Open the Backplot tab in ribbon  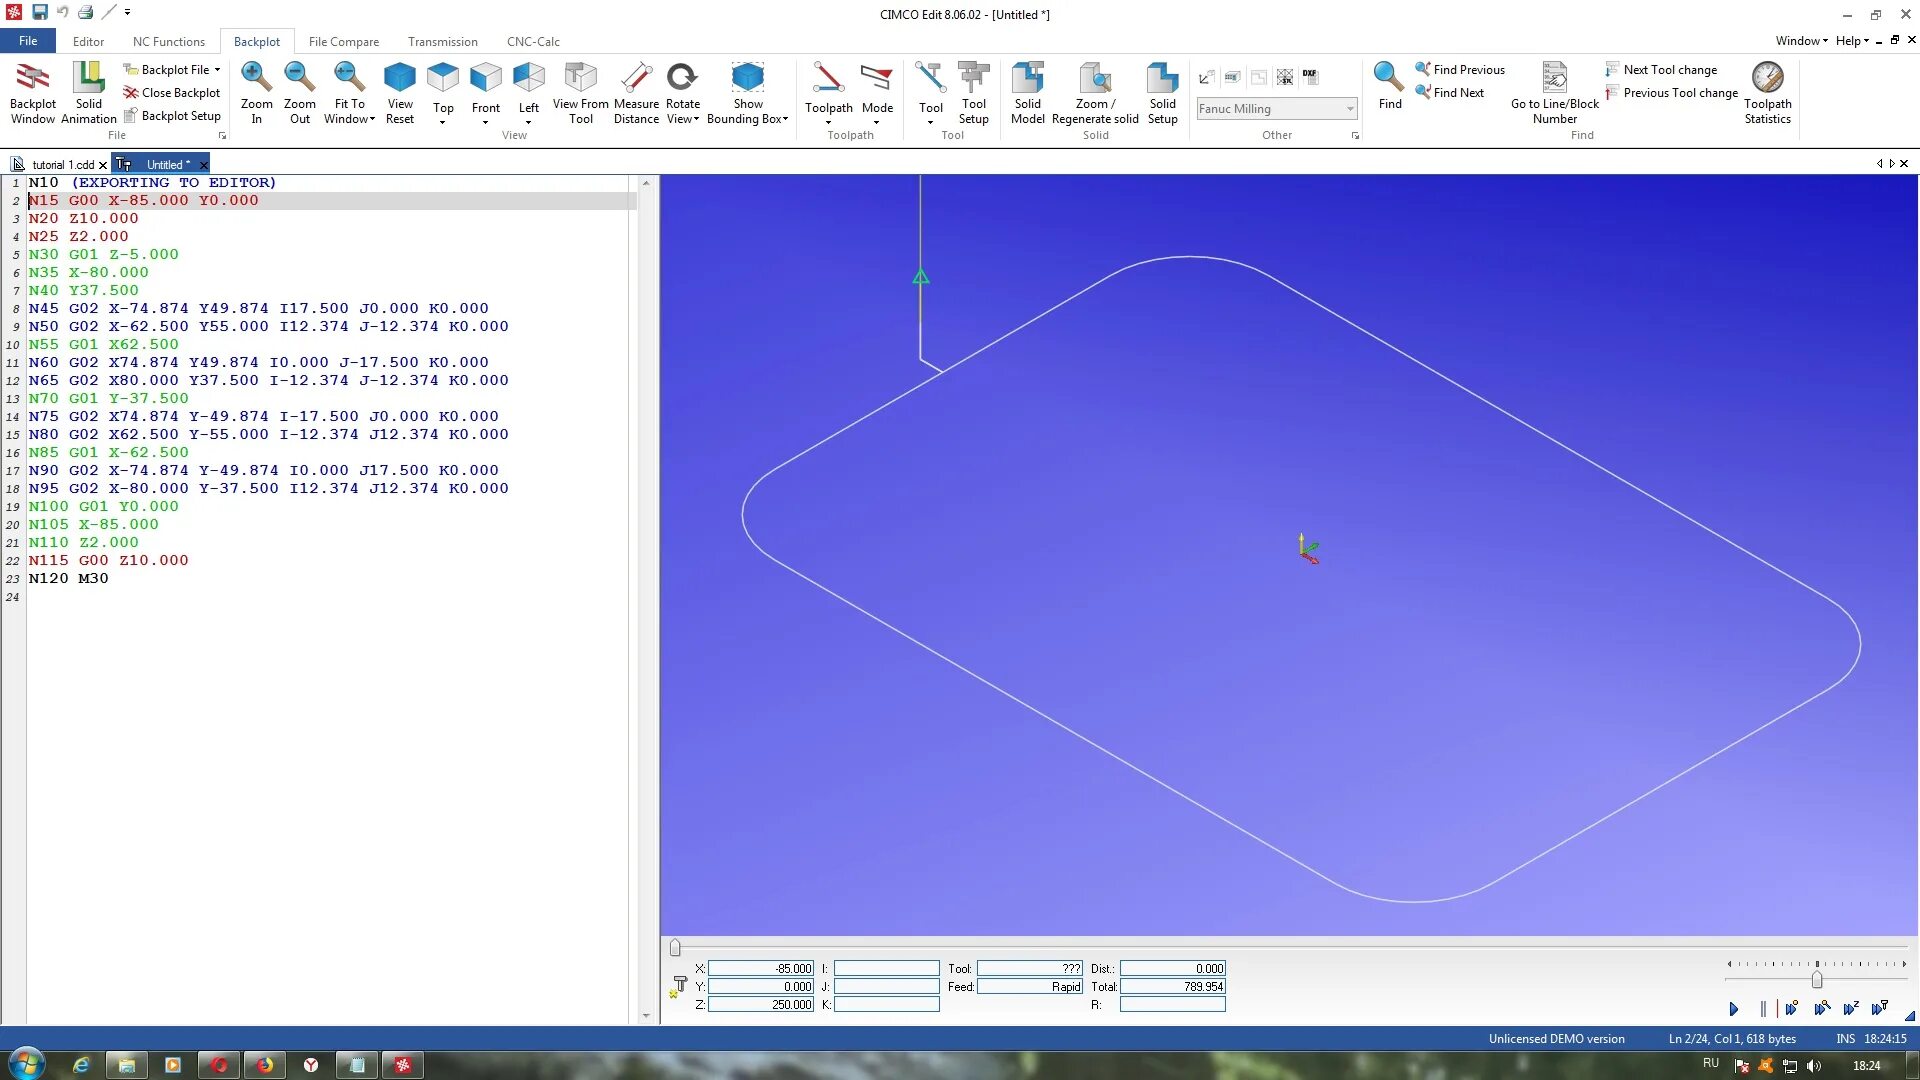[257, 41]
